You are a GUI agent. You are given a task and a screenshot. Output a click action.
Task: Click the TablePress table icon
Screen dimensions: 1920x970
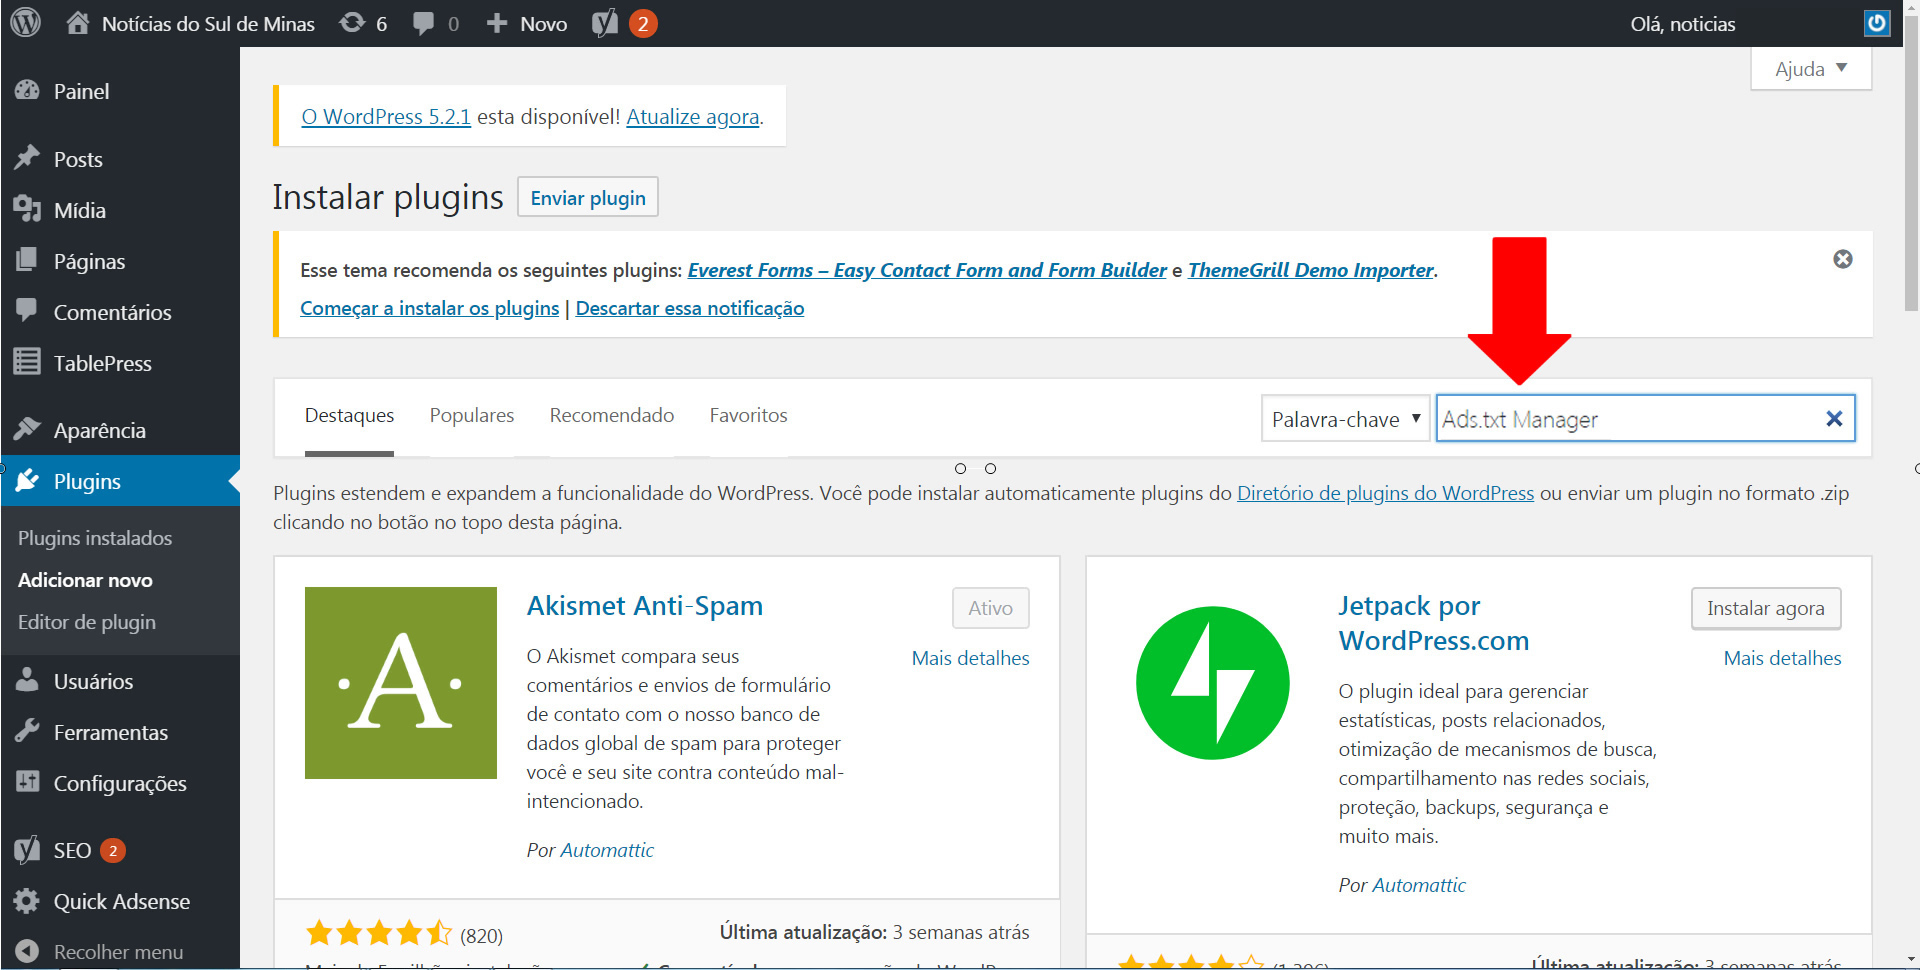(x=28, y=362)
